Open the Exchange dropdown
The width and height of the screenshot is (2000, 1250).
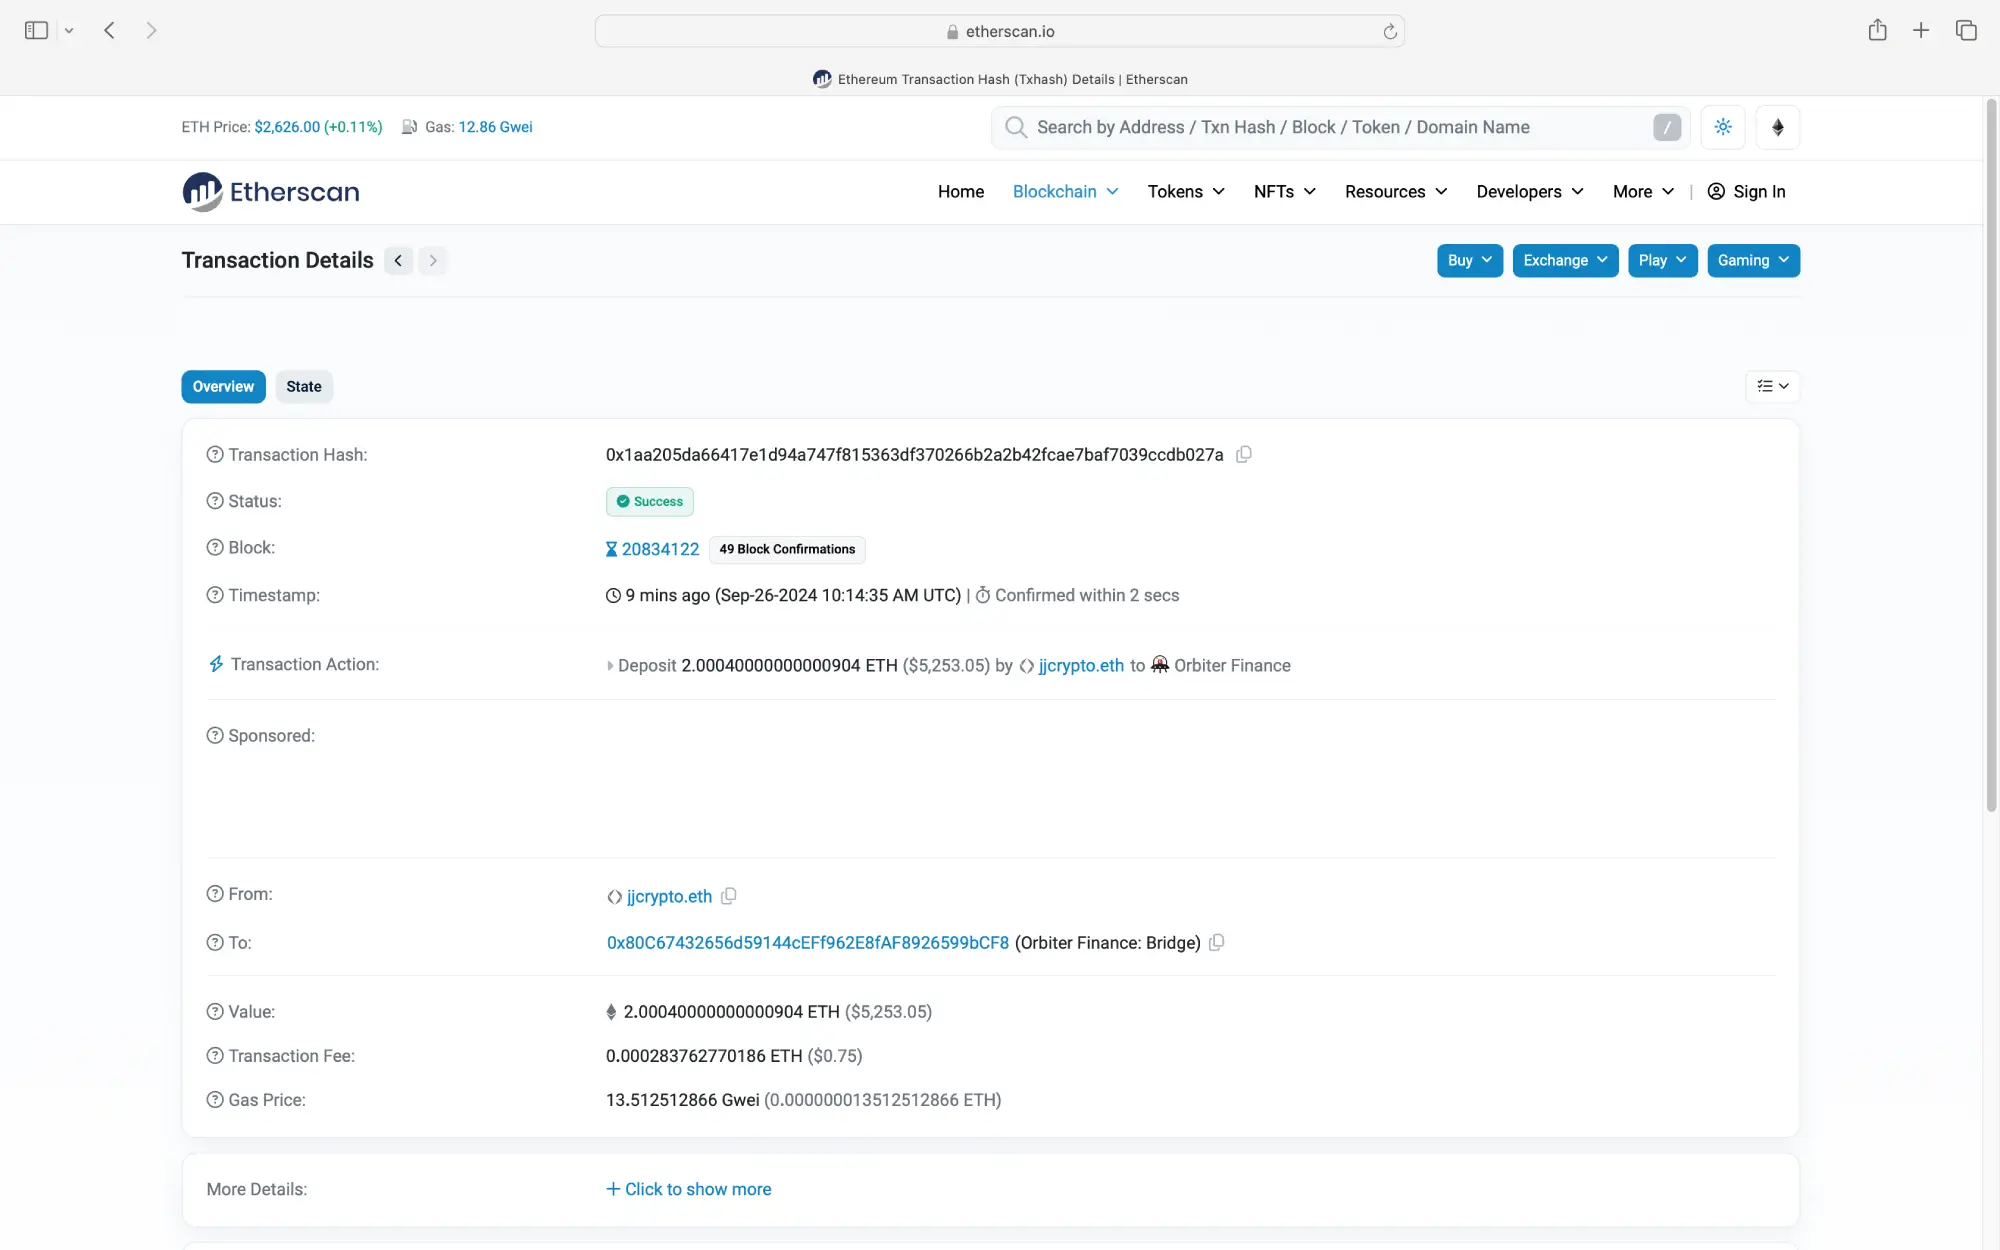[x=1565, y=260]
